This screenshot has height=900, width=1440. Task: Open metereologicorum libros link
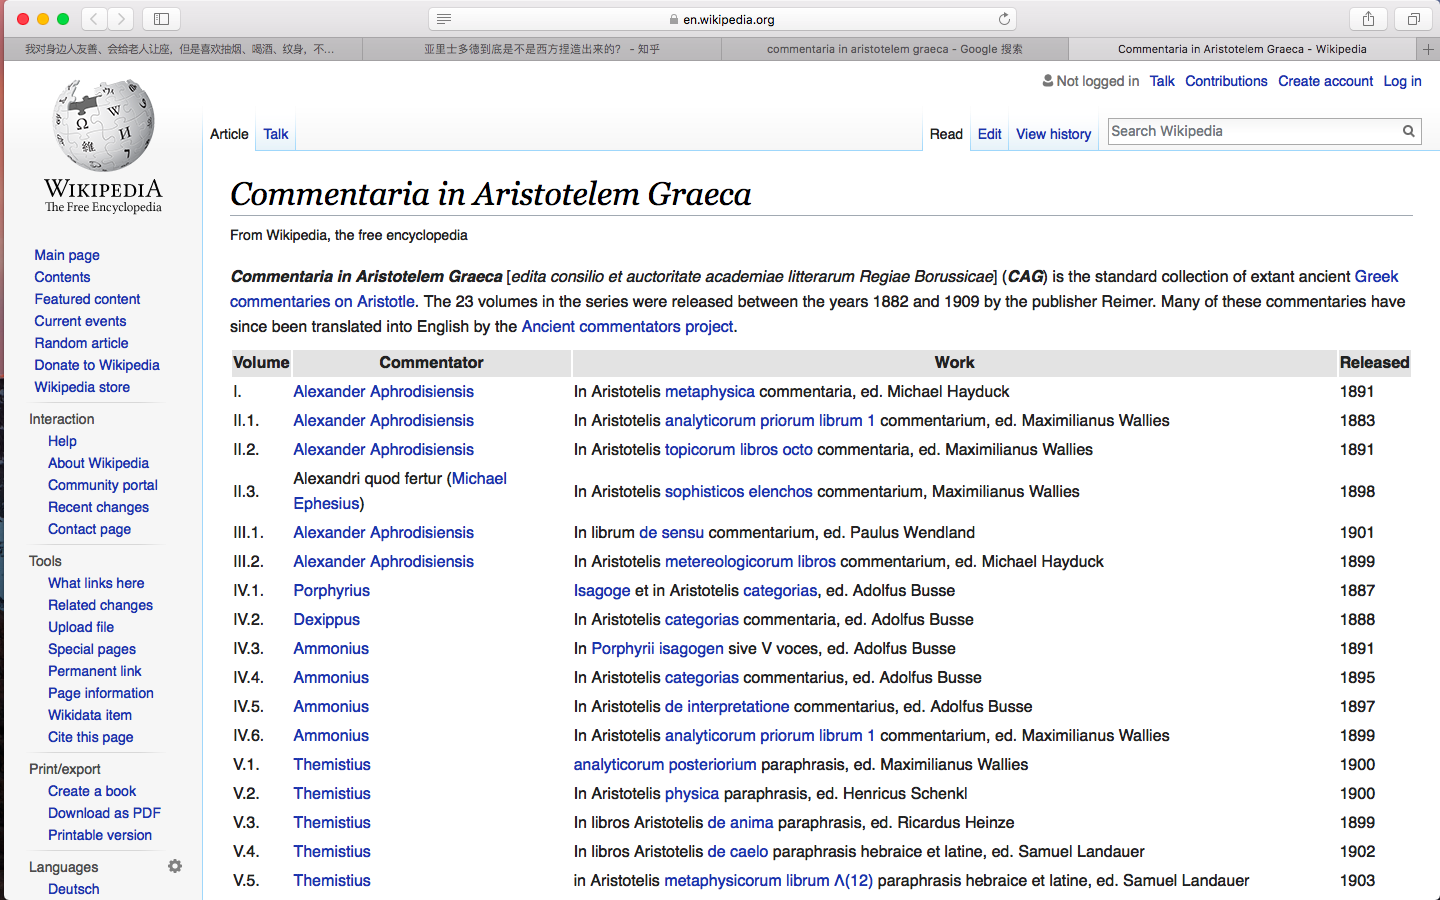click(x=750, y=561)
